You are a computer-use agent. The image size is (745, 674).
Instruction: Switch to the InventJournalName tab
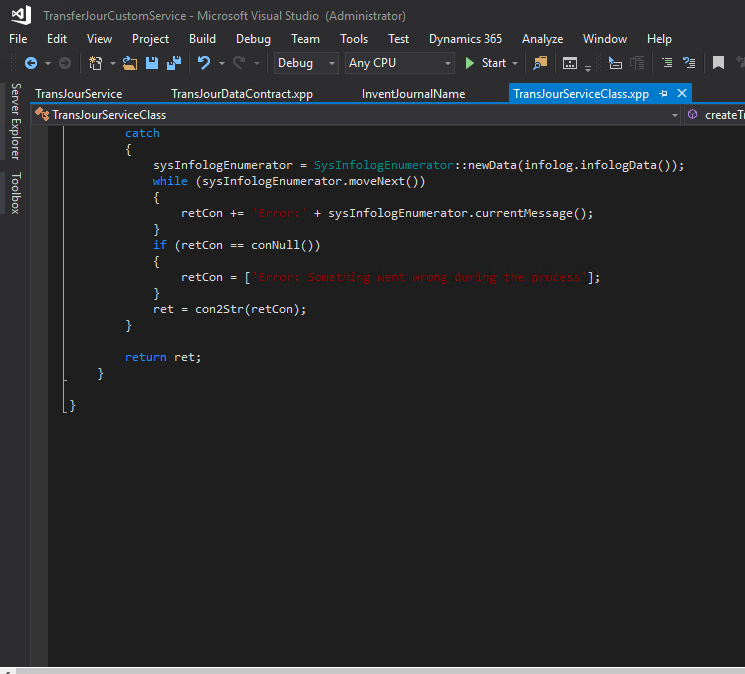[x=413, y=94]
